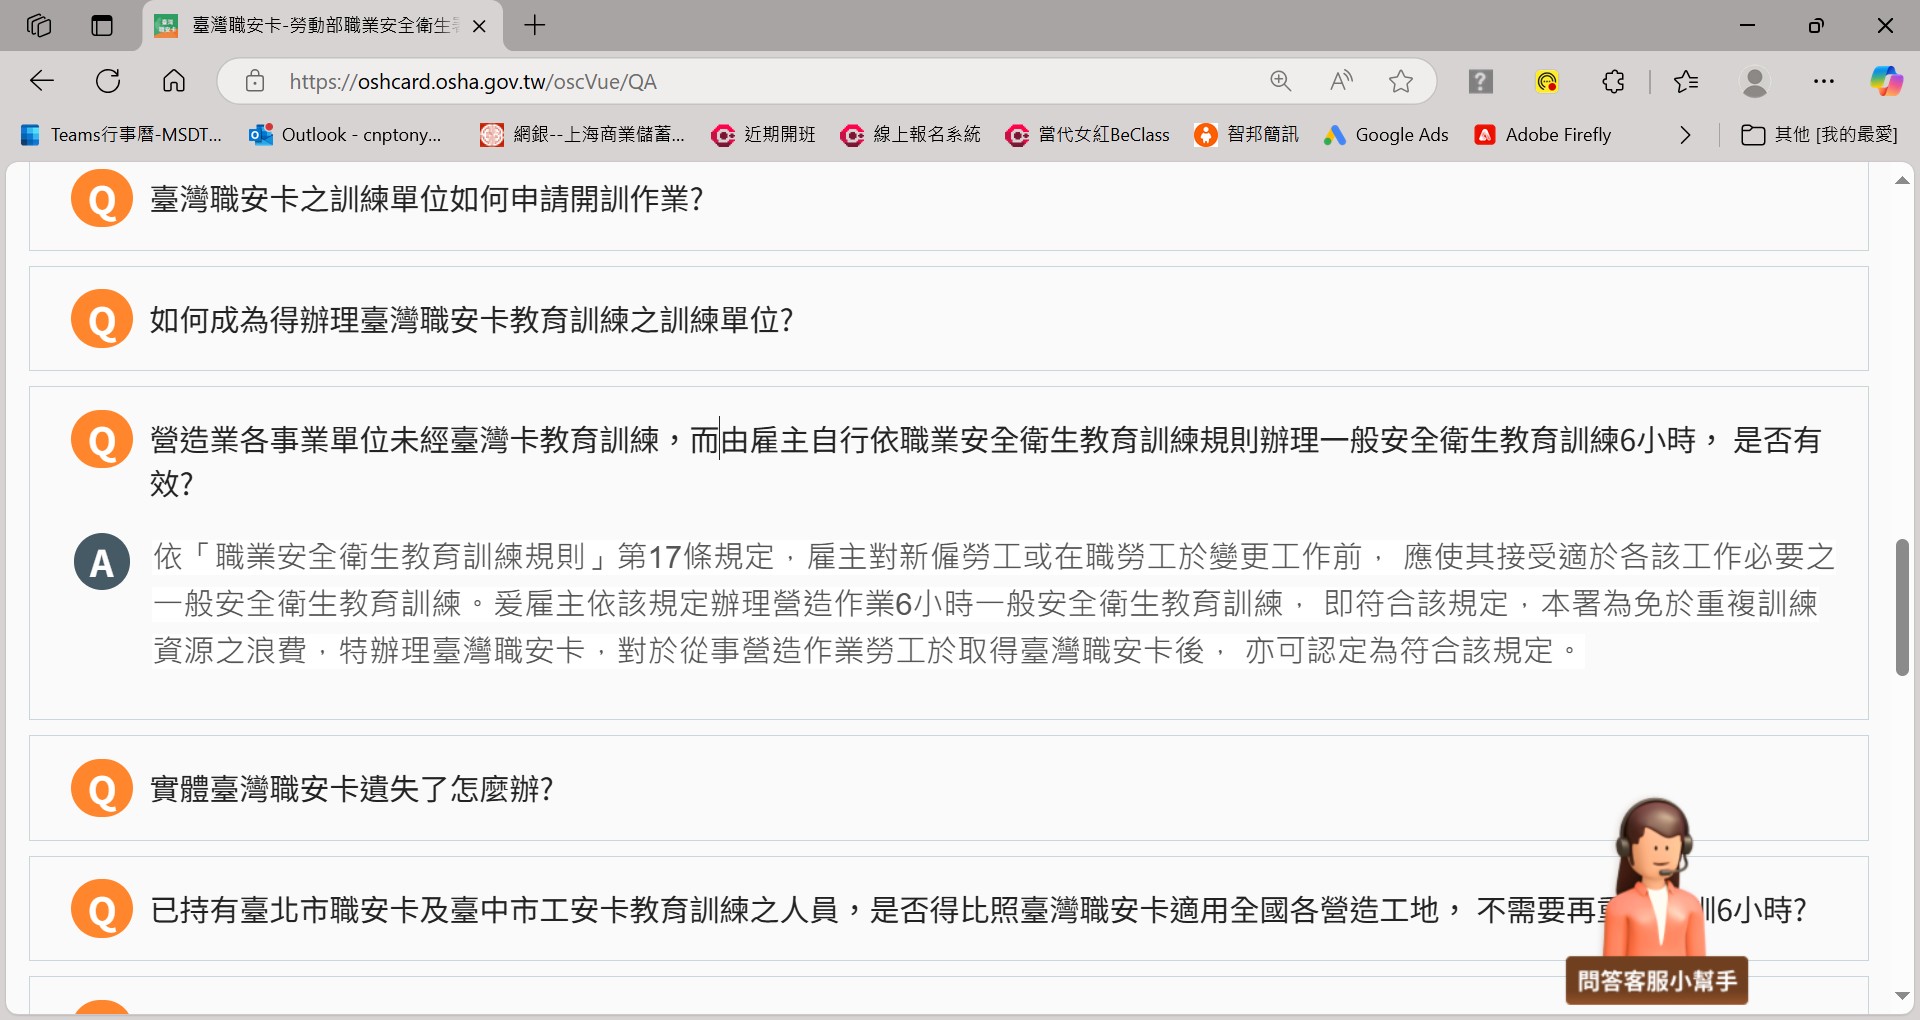Show more bookmarks with chevron arrow

coord(1685,135)
